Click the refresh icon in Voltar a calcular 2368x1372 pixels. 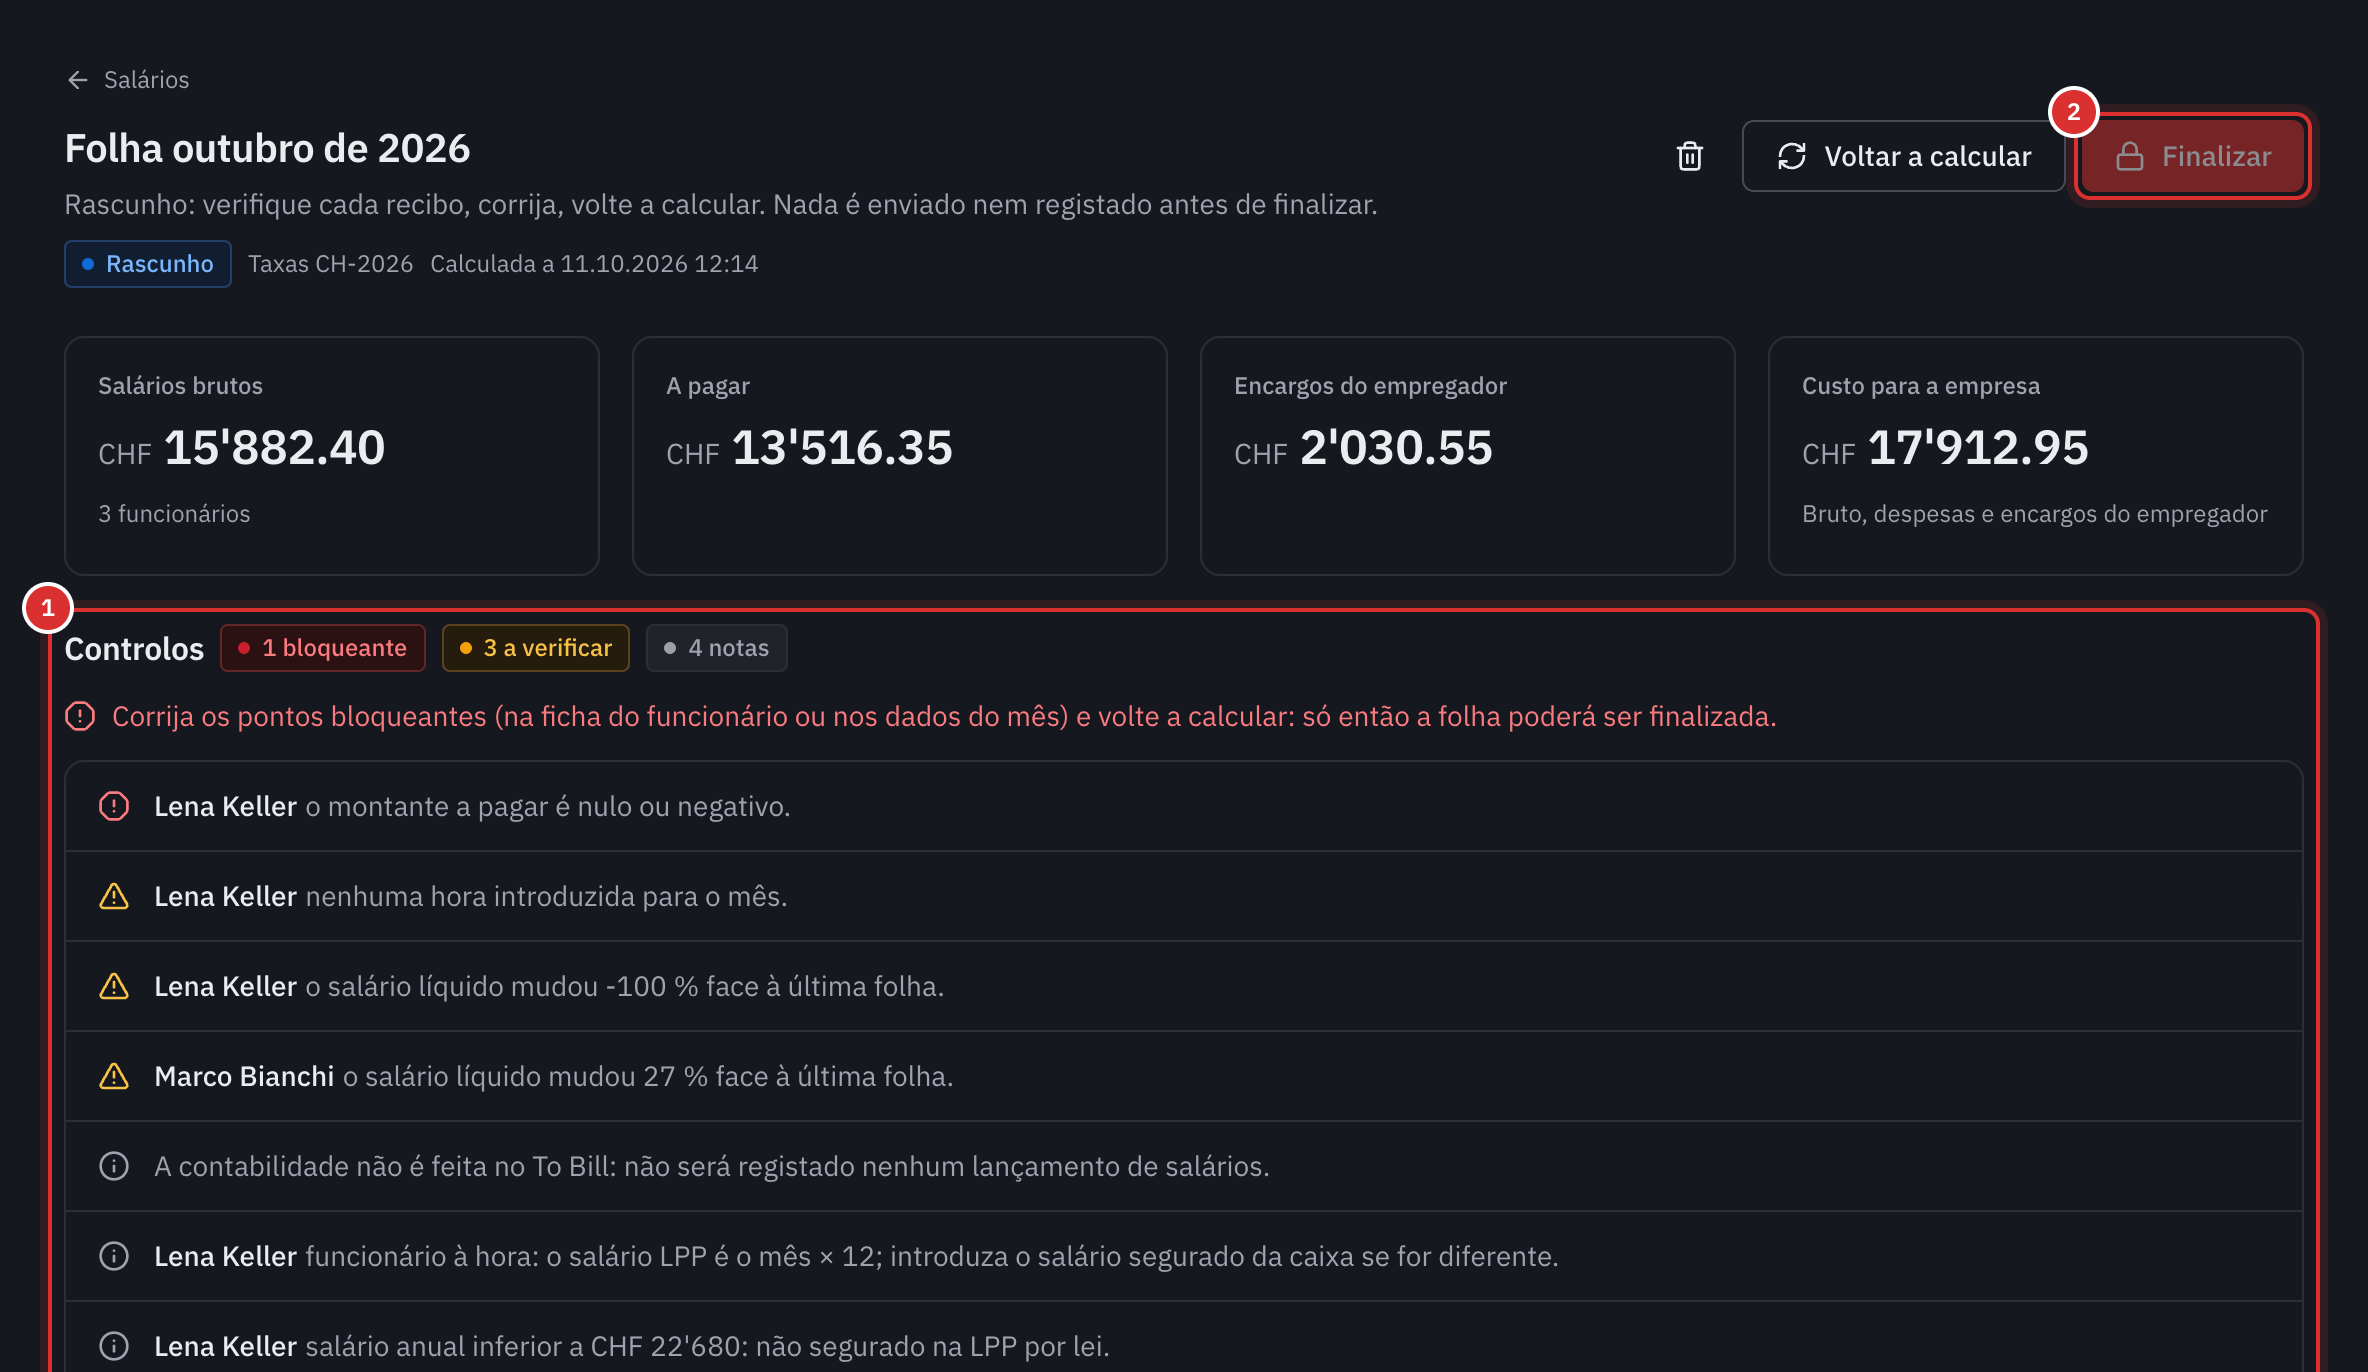pos(1792,156)
